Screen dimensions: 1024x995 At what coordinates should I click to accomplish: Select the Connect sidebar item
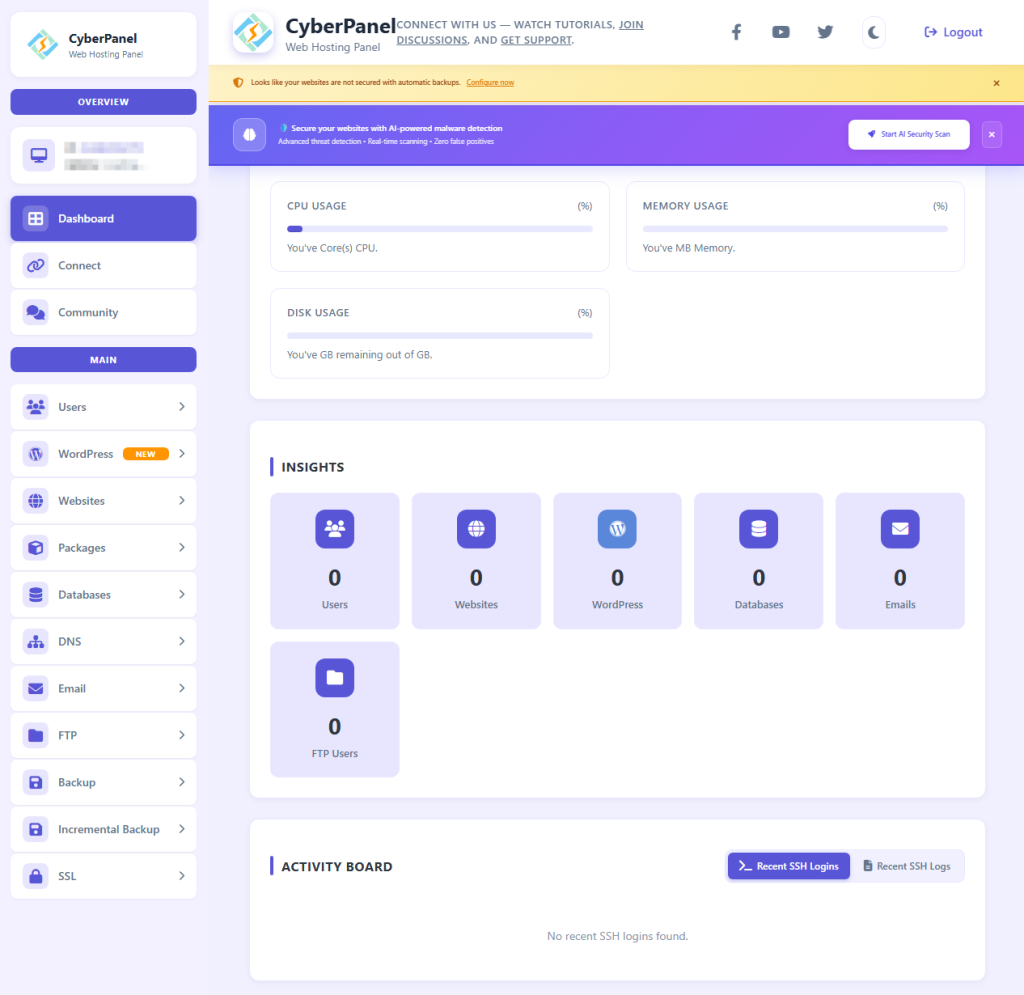(103, 266)
